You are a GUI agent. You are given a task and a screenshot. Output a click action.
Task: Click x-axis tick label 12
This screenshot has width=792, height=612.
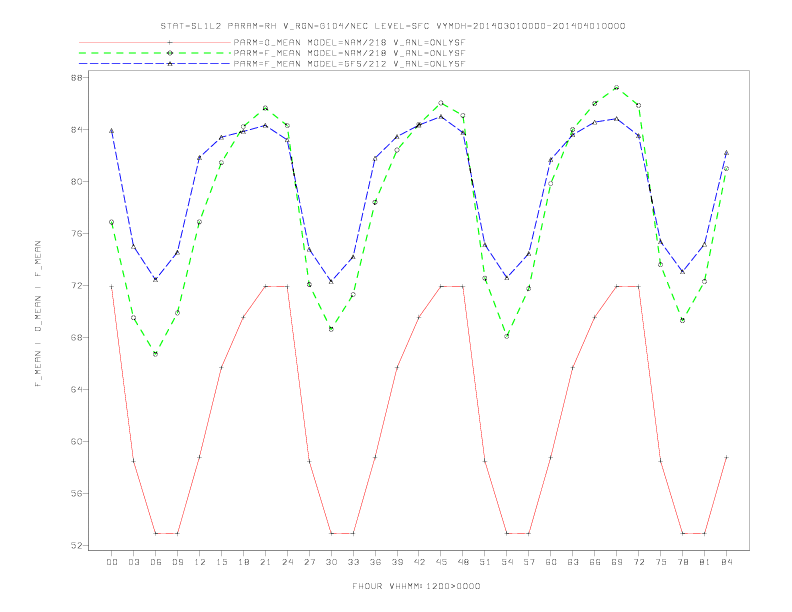tap(200, 562)
